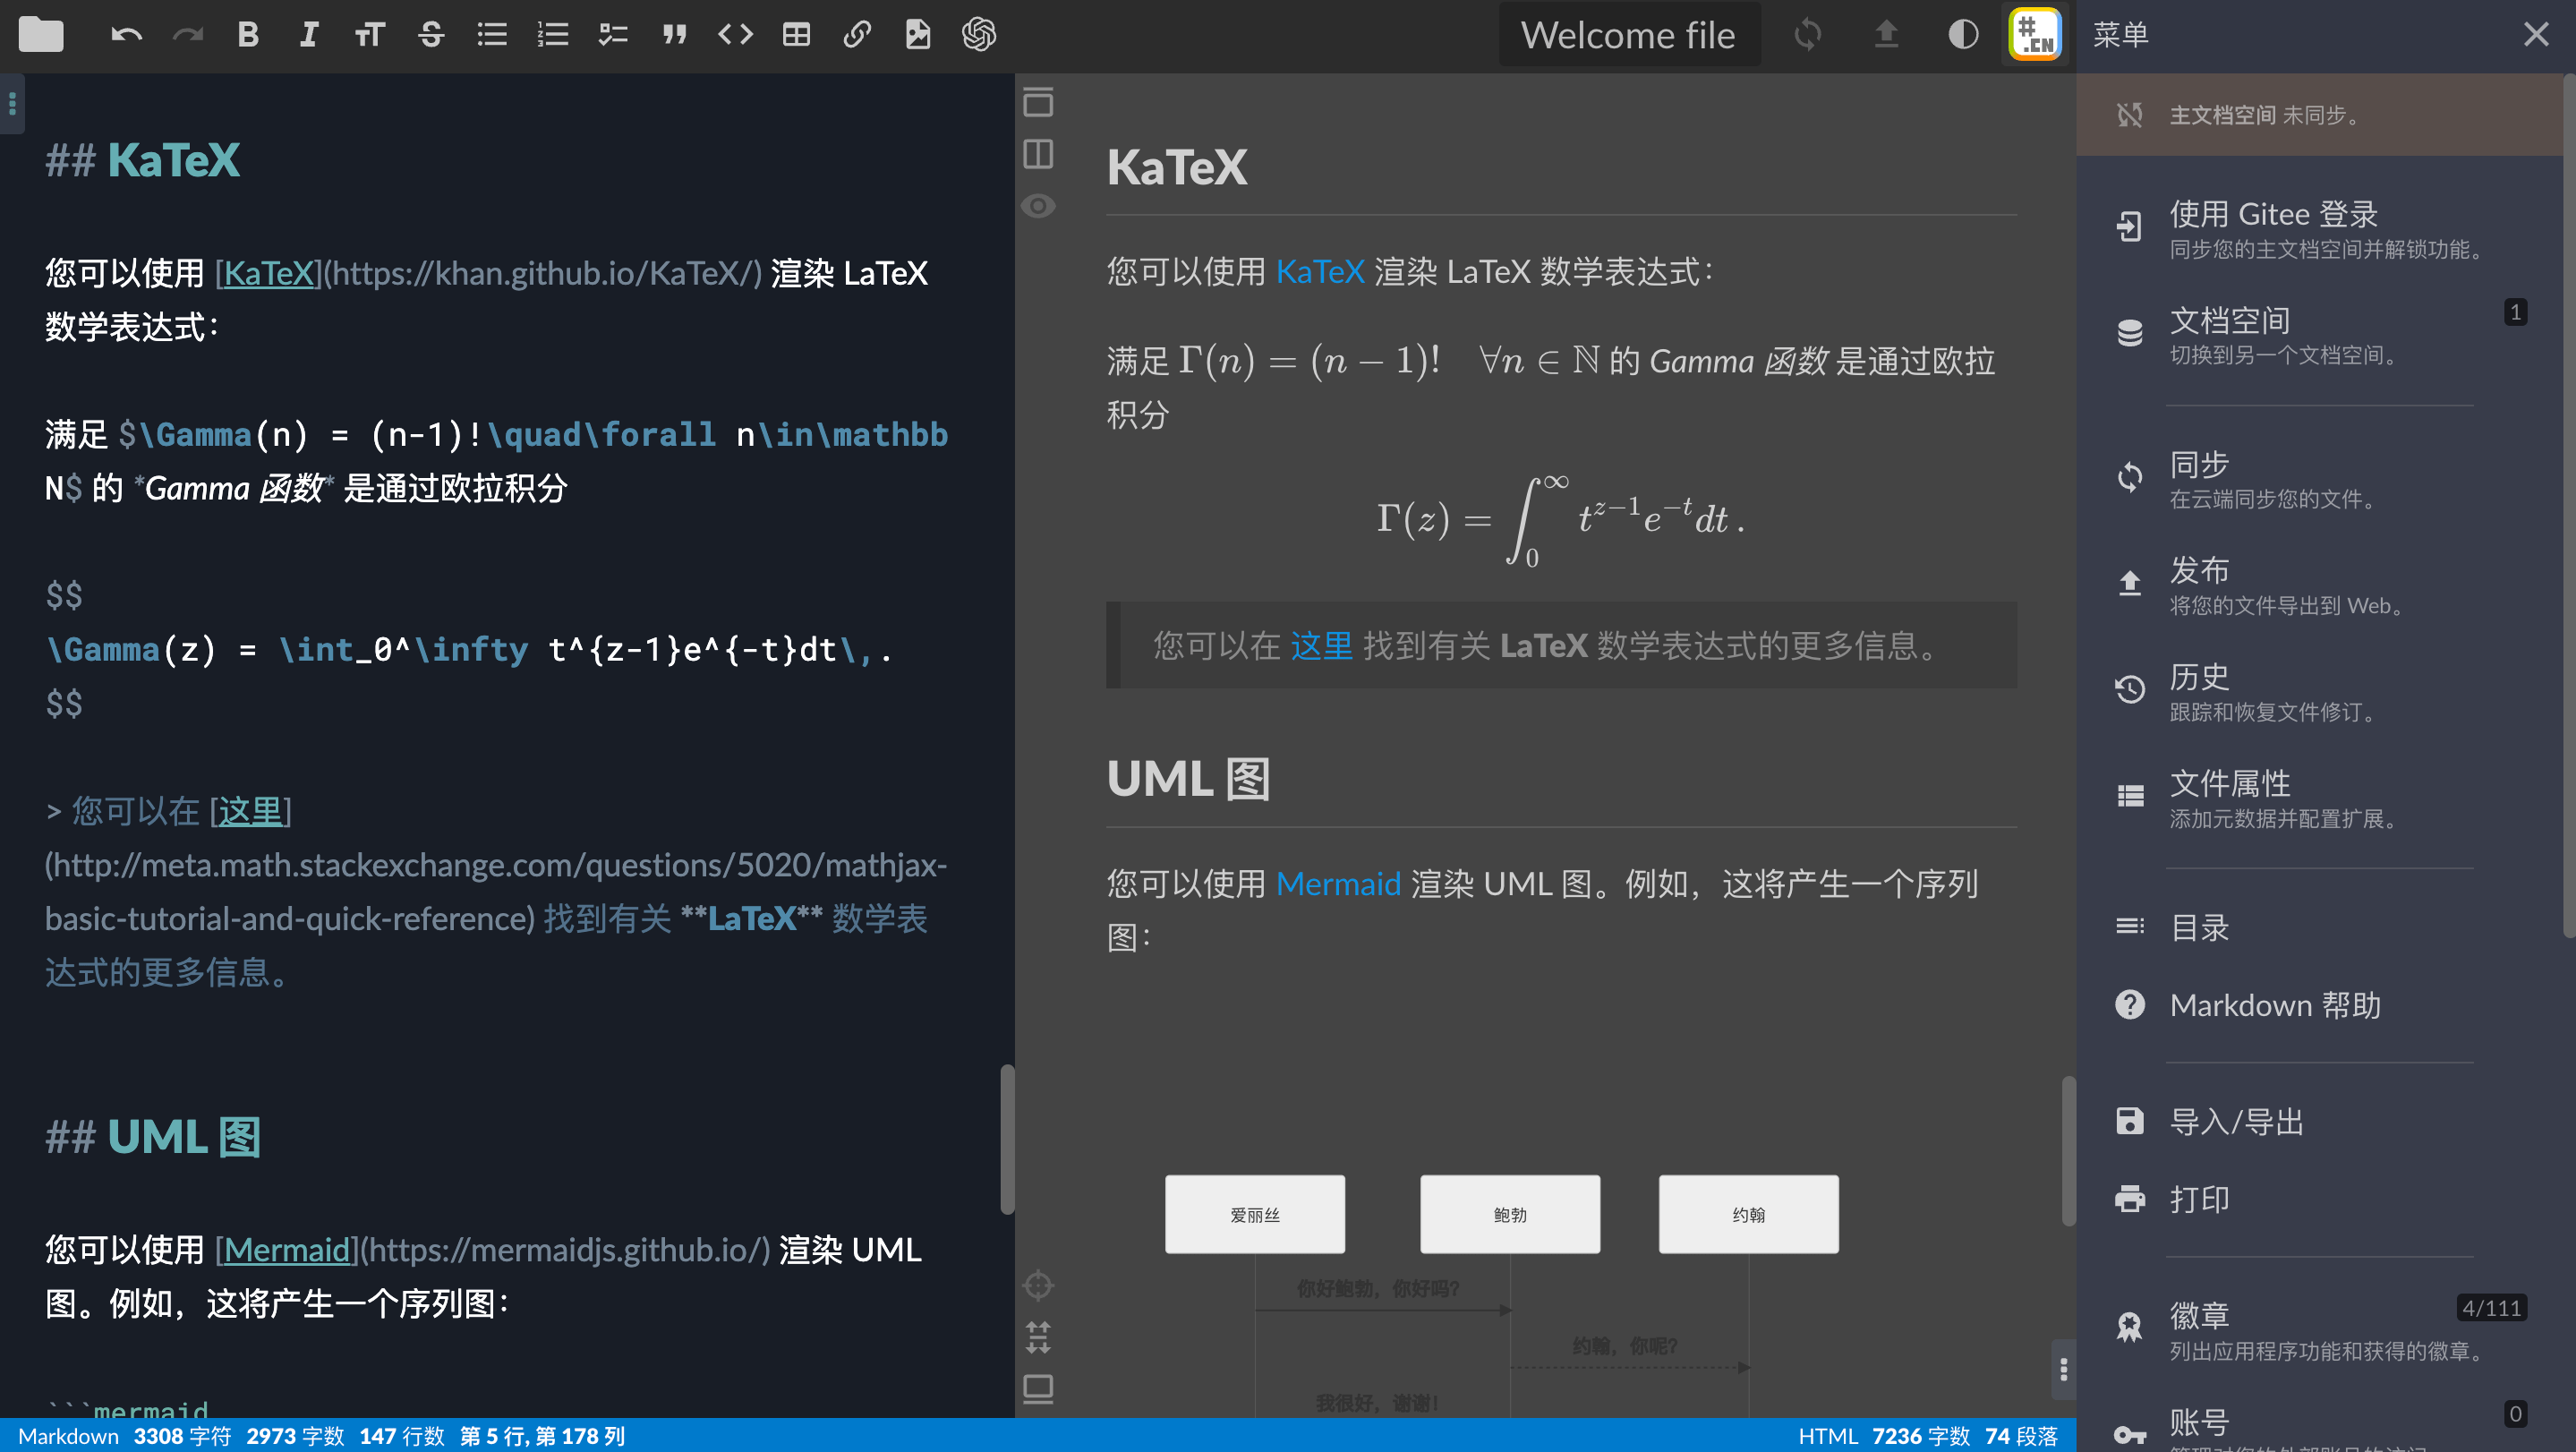Open the ChatGPT assistant icon
The height and width of the screenshot is (1452, 2576).
(979, 35)
